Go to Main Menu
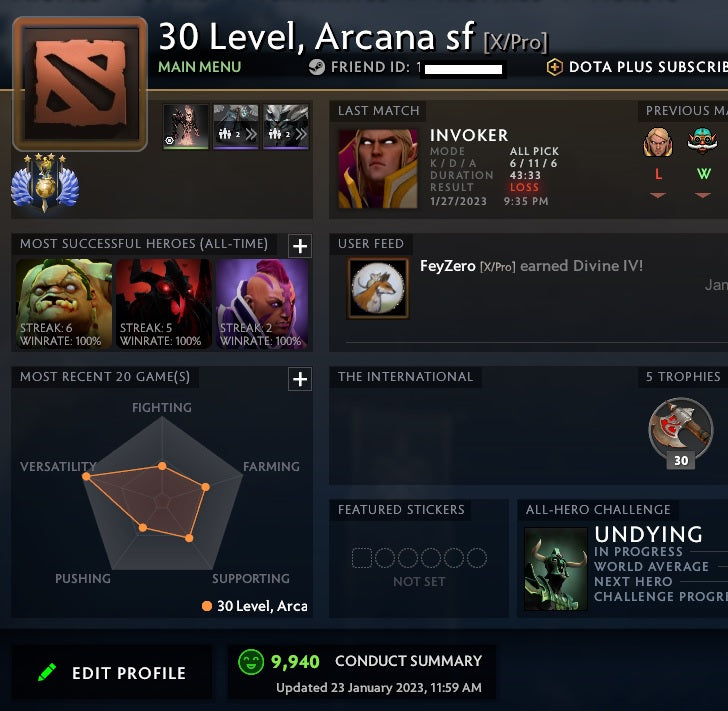Screen dimensions: 728x711 click(x=200, y=67)
